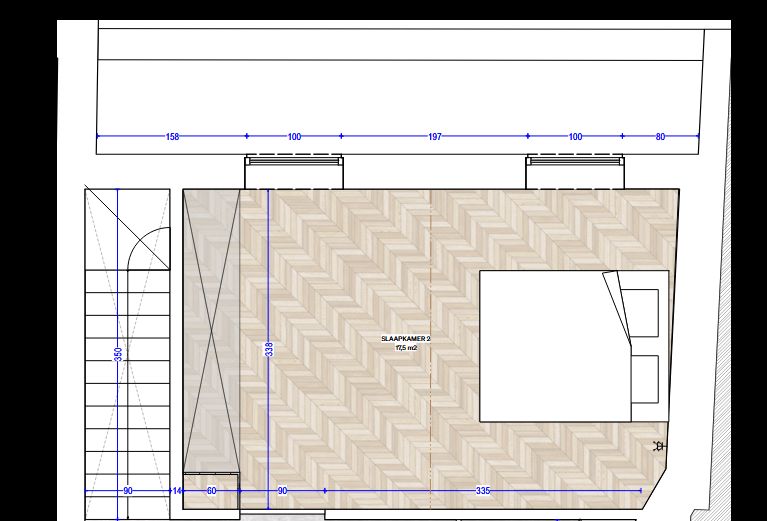Click the 197 dimension label
Image resolution: width=767 pixels, height=521 pixels.
coord(434,136)
